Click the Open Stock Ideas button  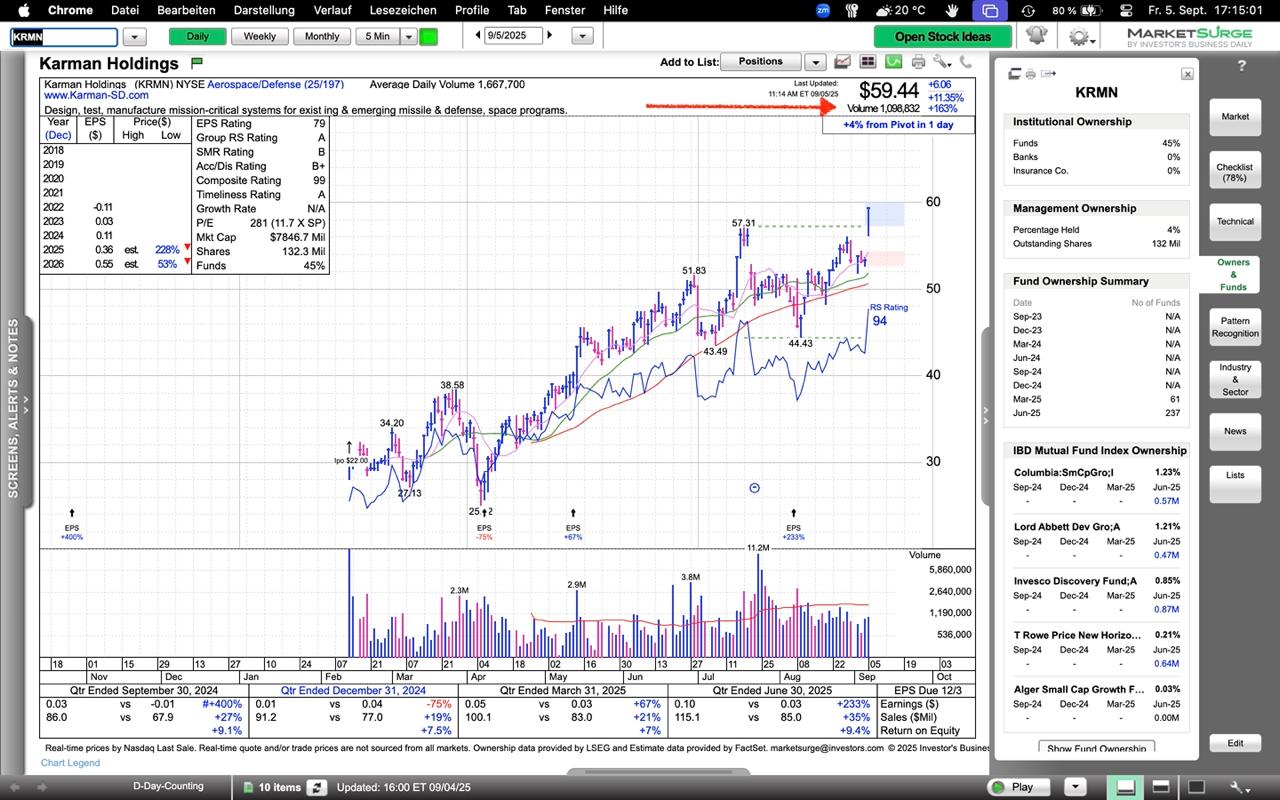tap(942, 36)
